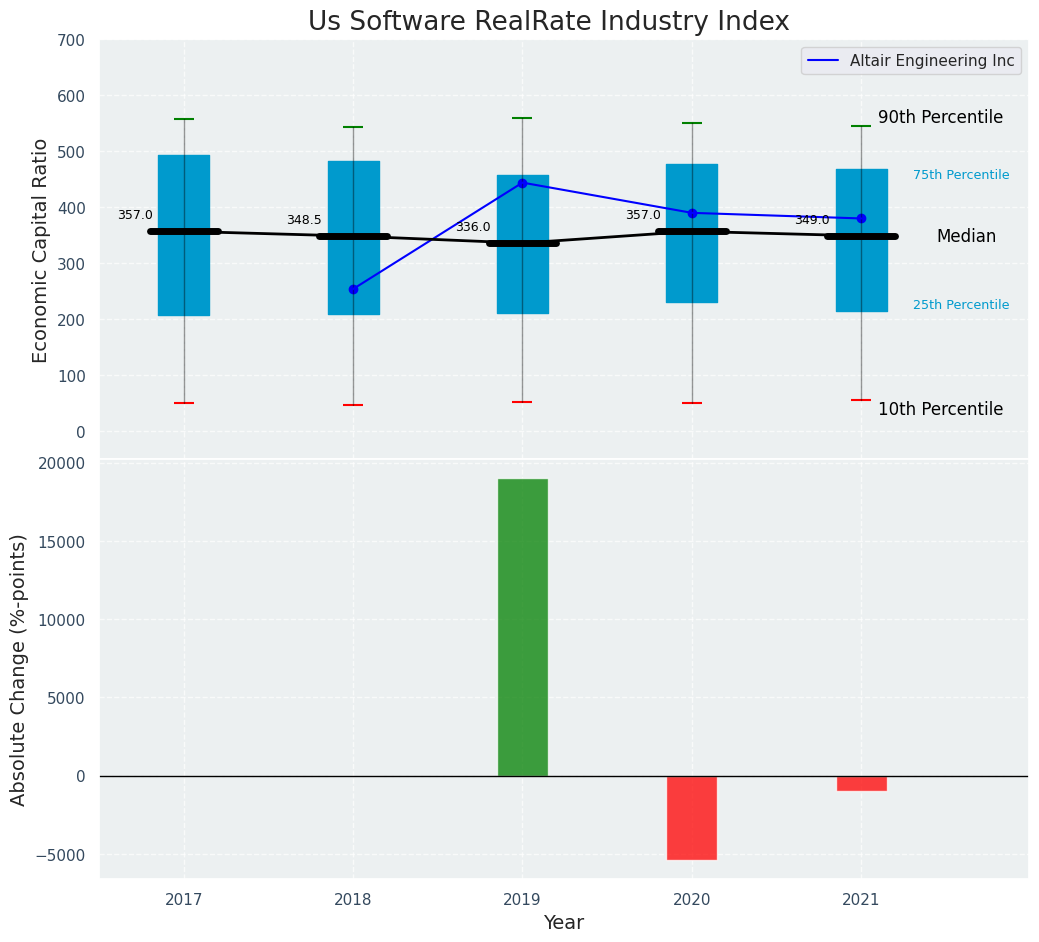Click the Economic Capital Ratio axis title
The height and width of the screenshot is (942, 1039).
[x=41, y=250]
